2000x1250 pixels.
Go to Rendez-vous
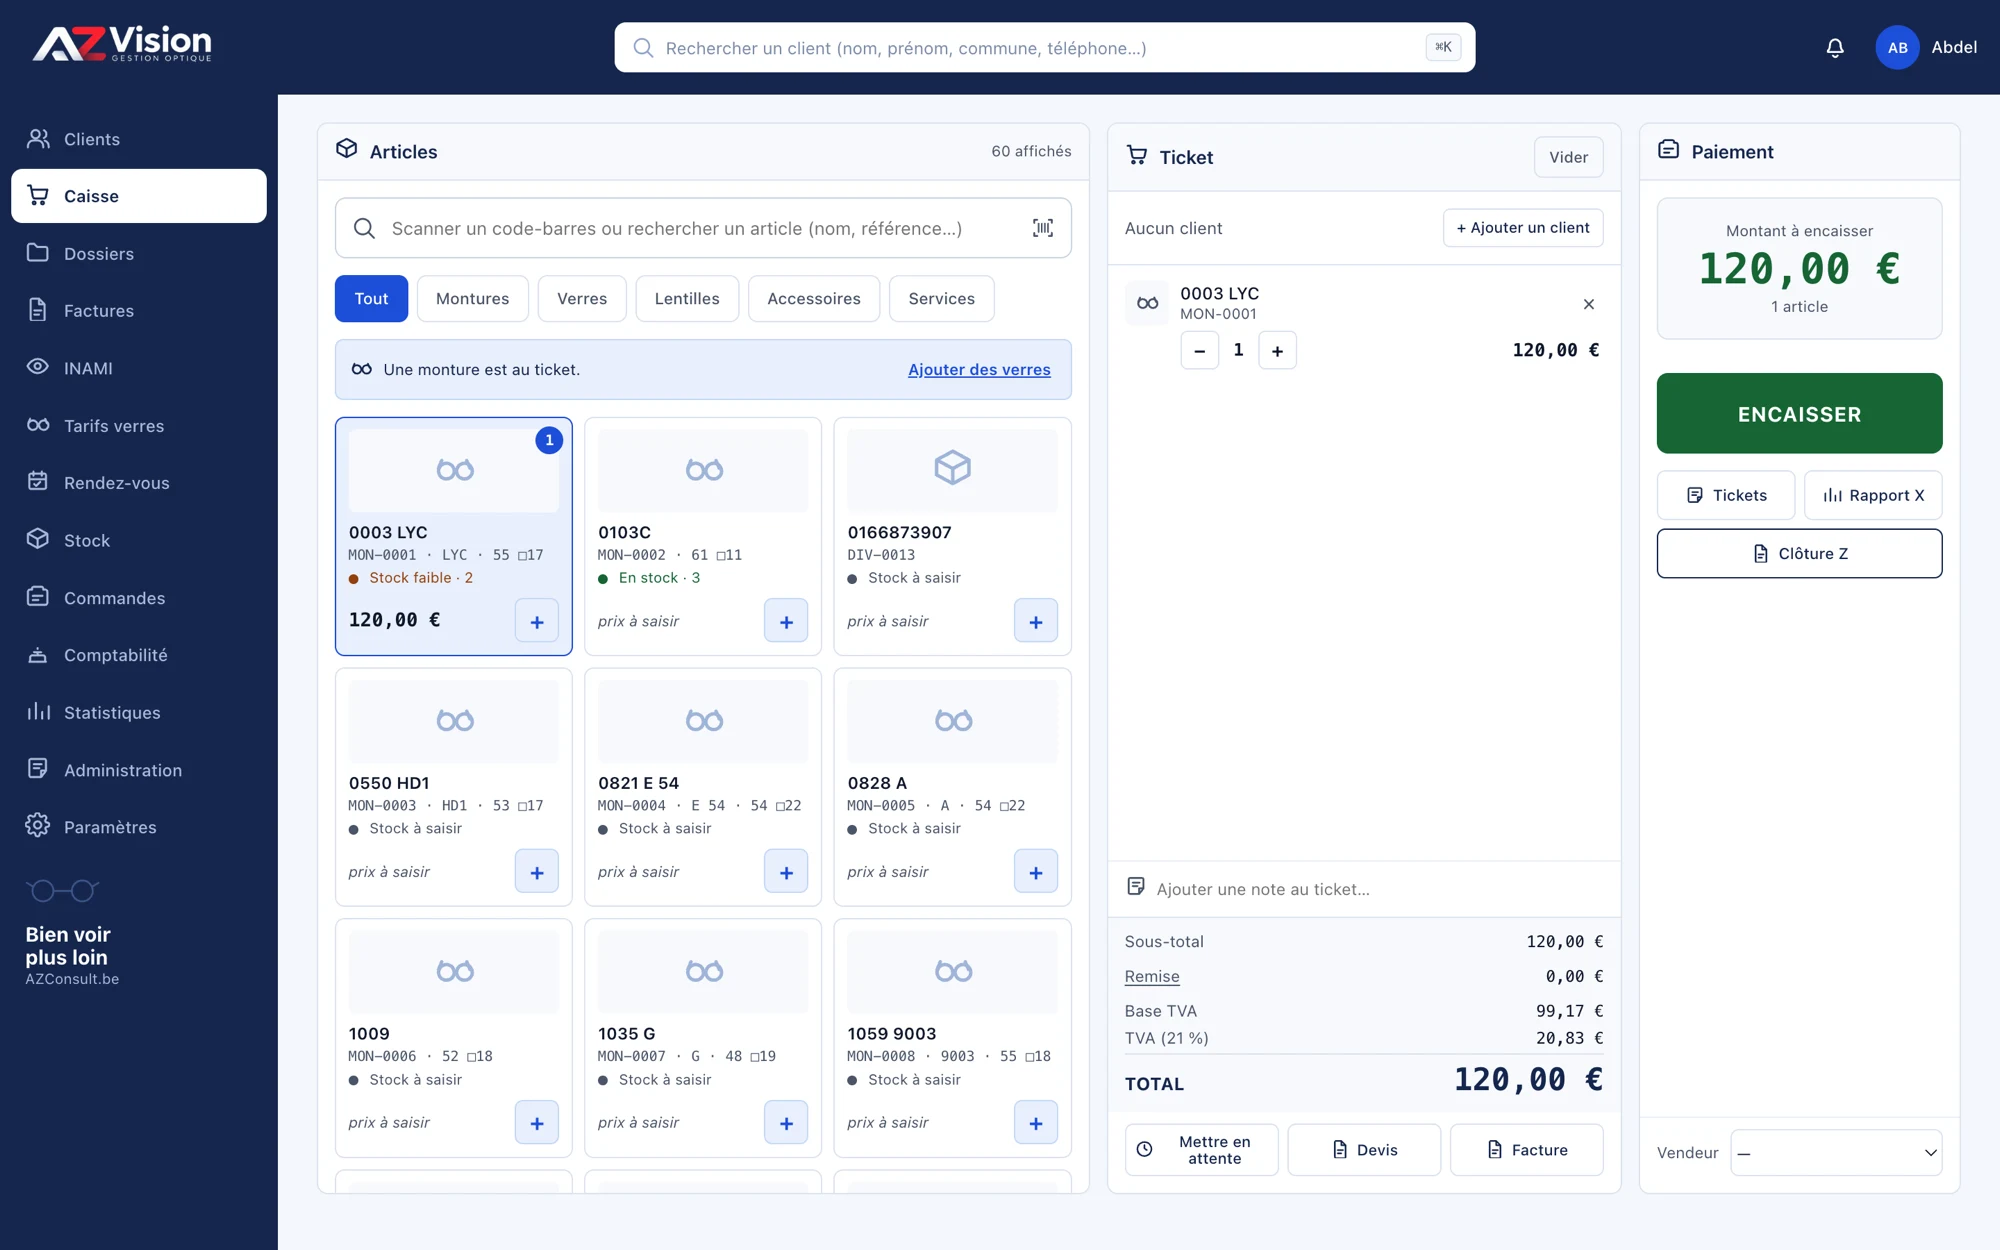pos(139,483)
